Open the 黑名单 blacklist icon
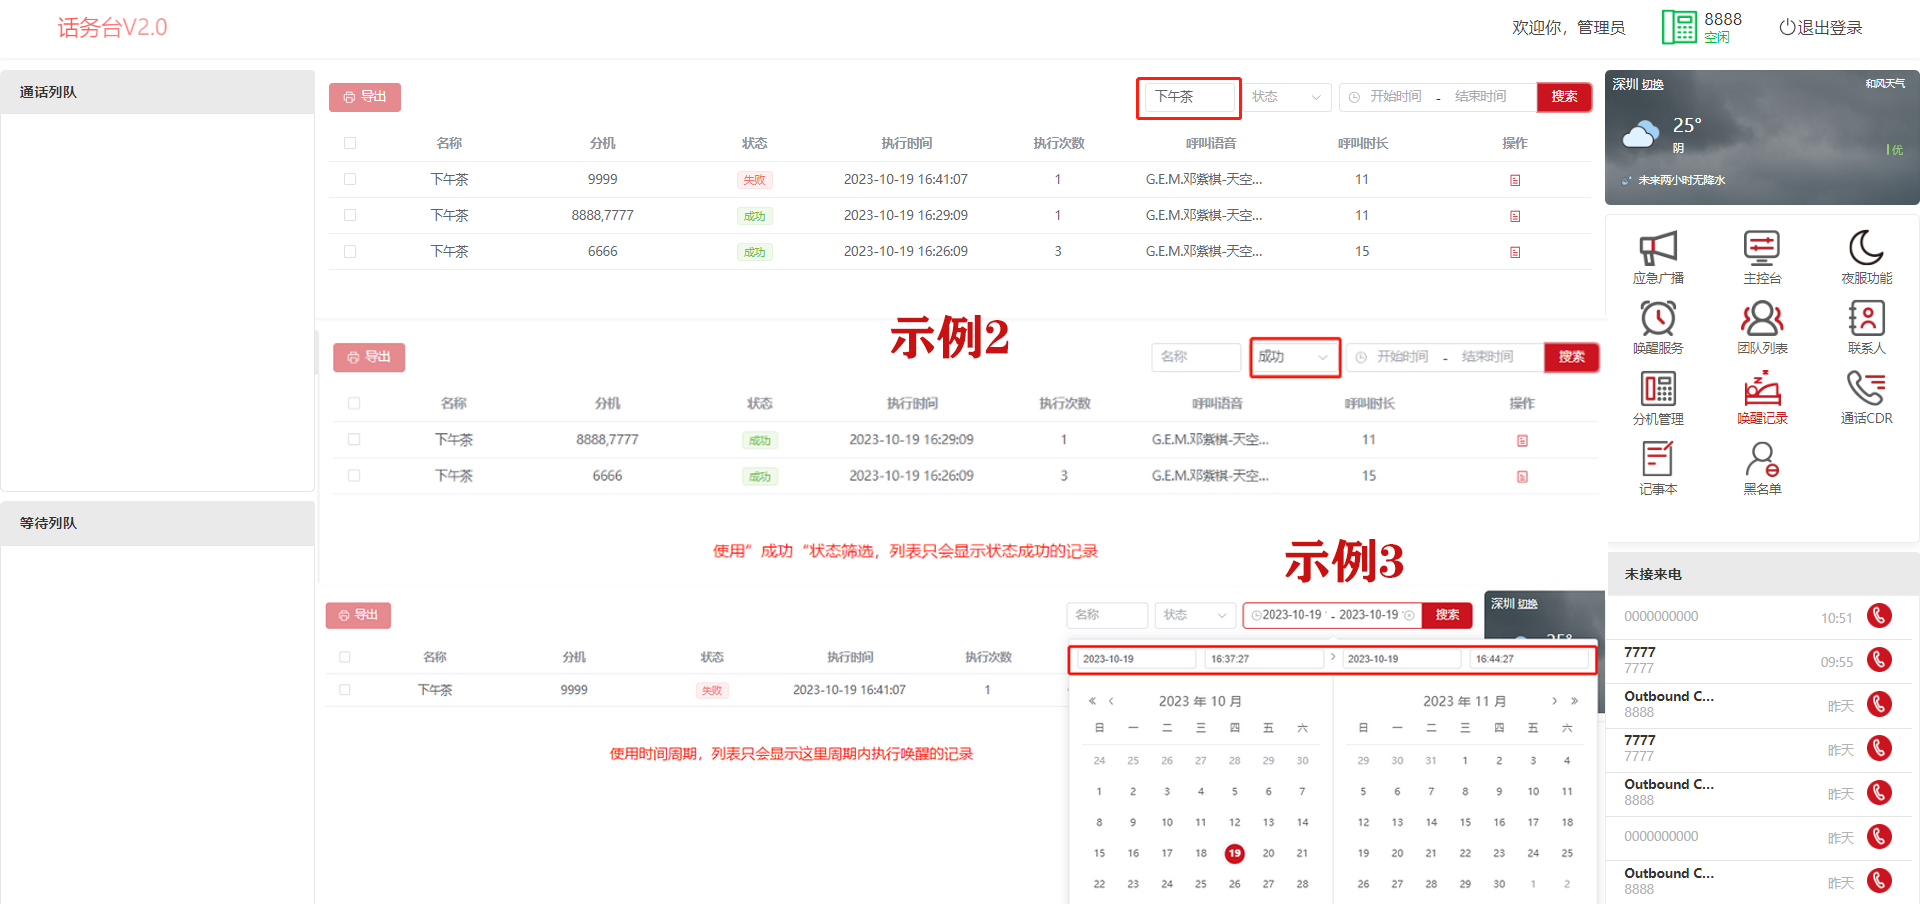The image size is (1920, 904). click(1761, 468)
